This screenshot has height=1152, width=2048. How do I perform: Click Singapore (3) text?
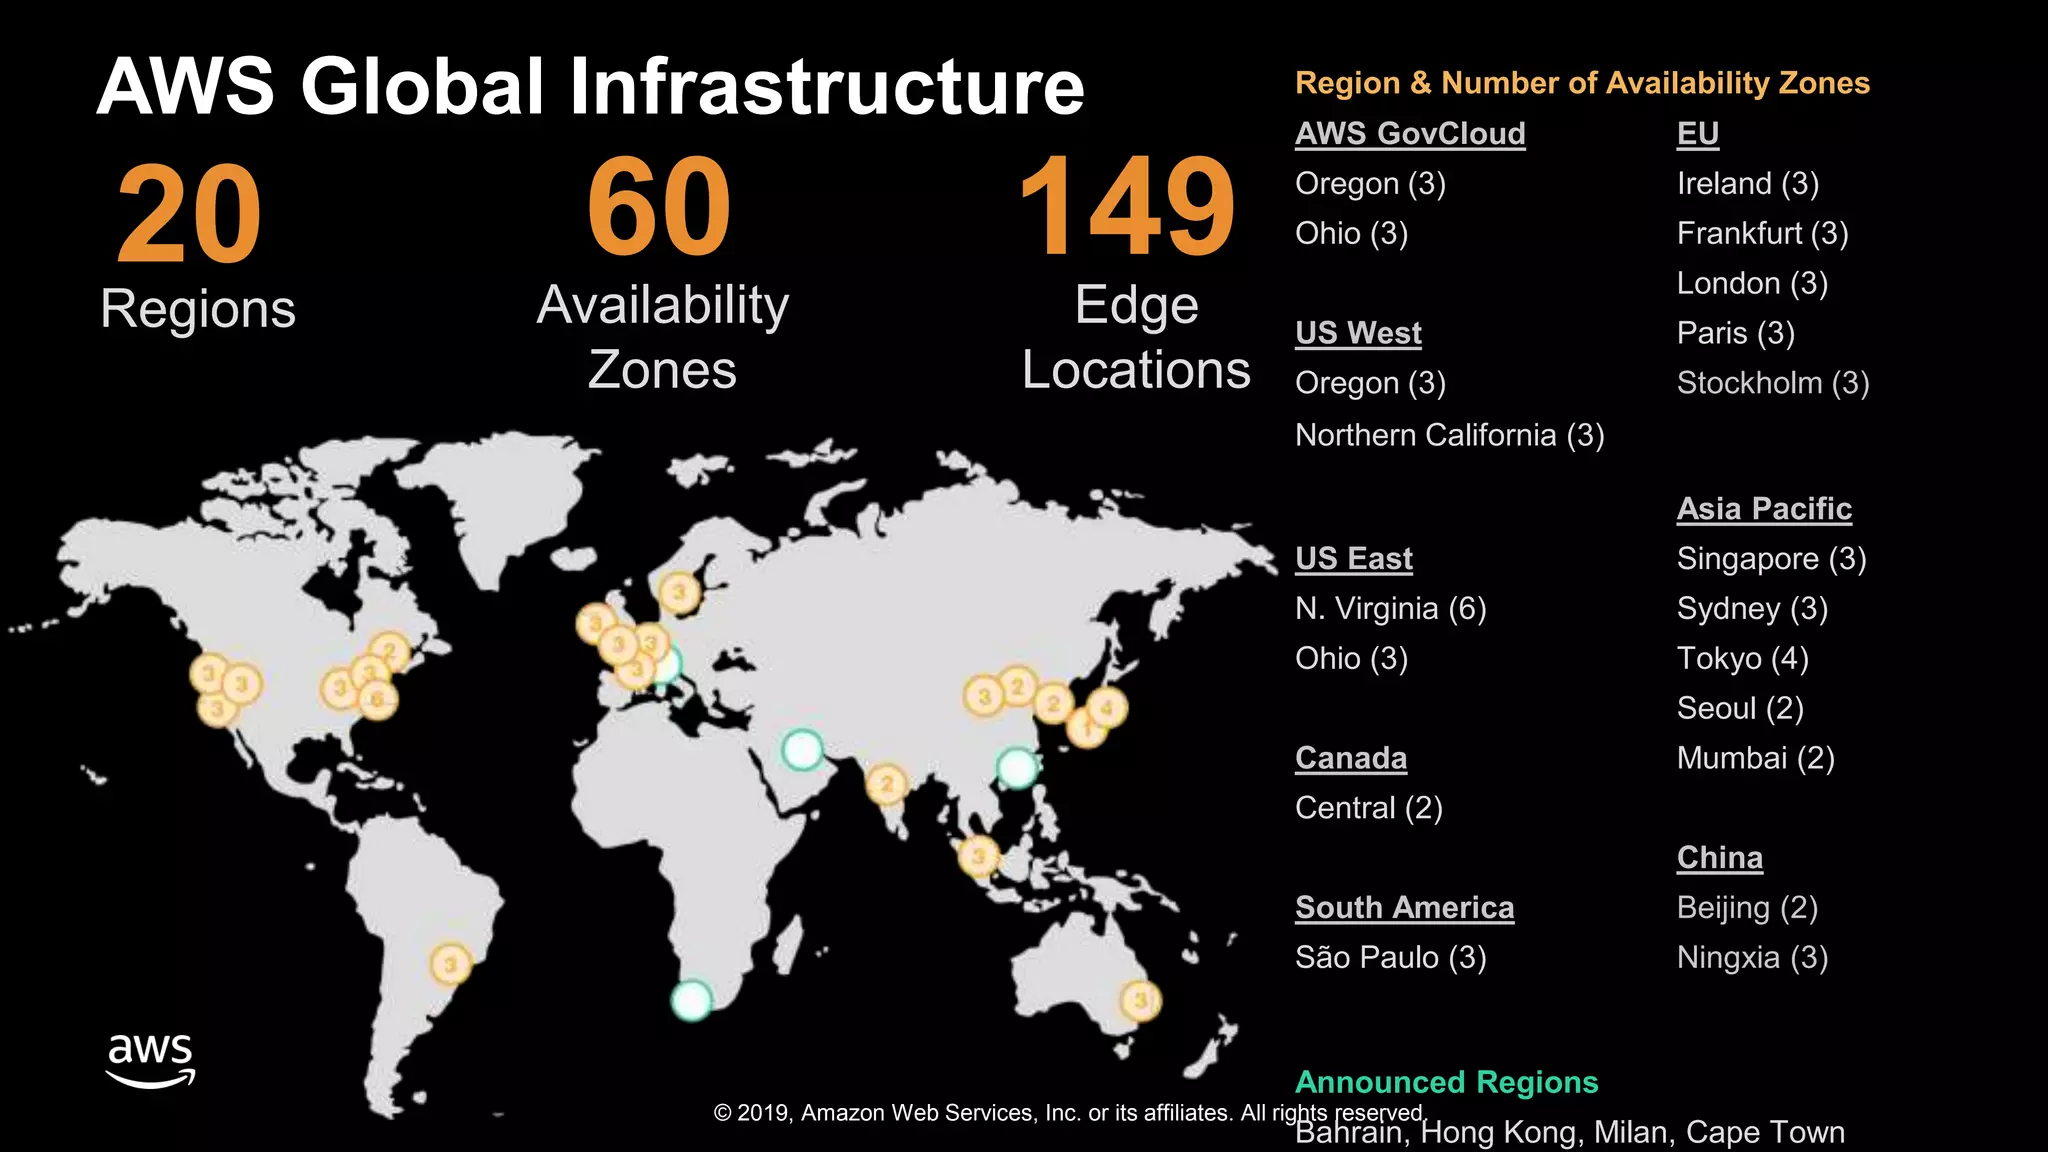(x=1771, y=559)
